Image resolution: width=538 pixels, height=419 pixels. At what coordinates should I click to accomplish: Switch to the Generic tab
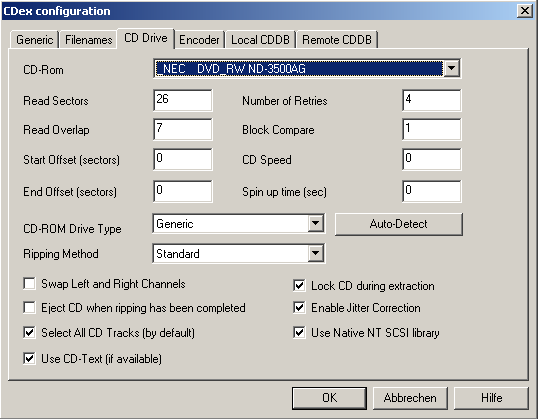coord(34,40)
